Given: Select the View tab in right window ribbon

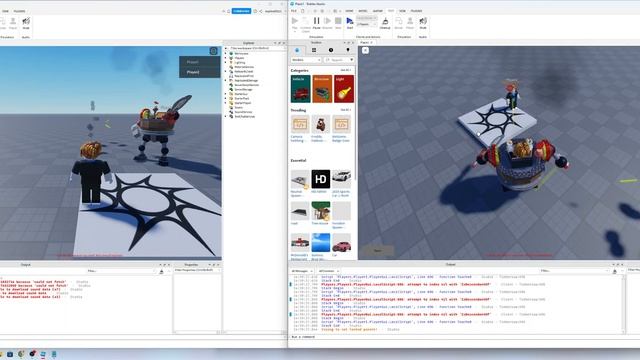Looking at the screenshot, I should click(402, 11).
